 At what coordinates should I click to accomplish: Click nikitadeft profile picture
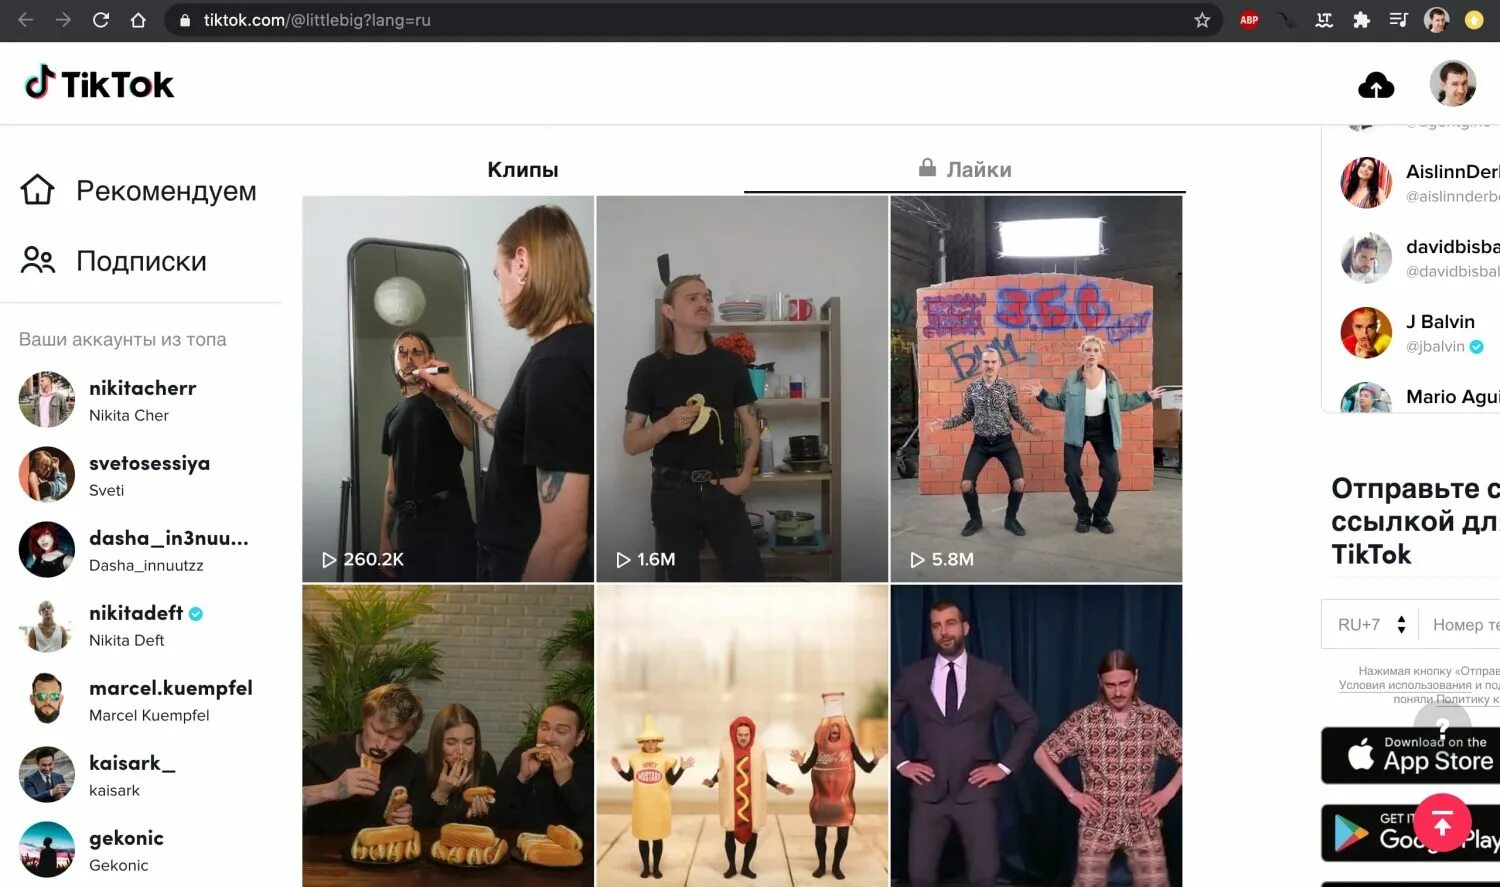pyautogui.click(x=47, y=625)
